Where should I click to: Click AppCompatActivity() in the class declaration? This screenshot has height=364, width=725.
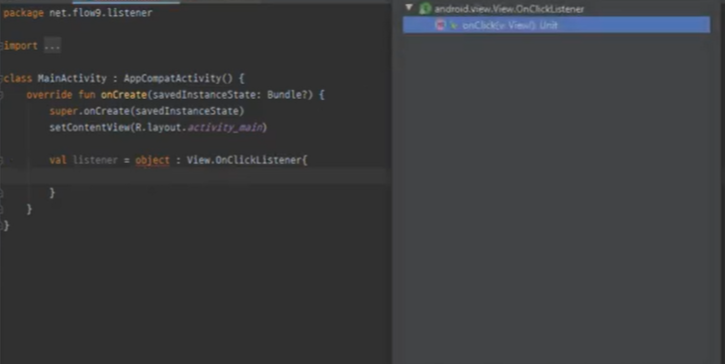tap(178, 78)
